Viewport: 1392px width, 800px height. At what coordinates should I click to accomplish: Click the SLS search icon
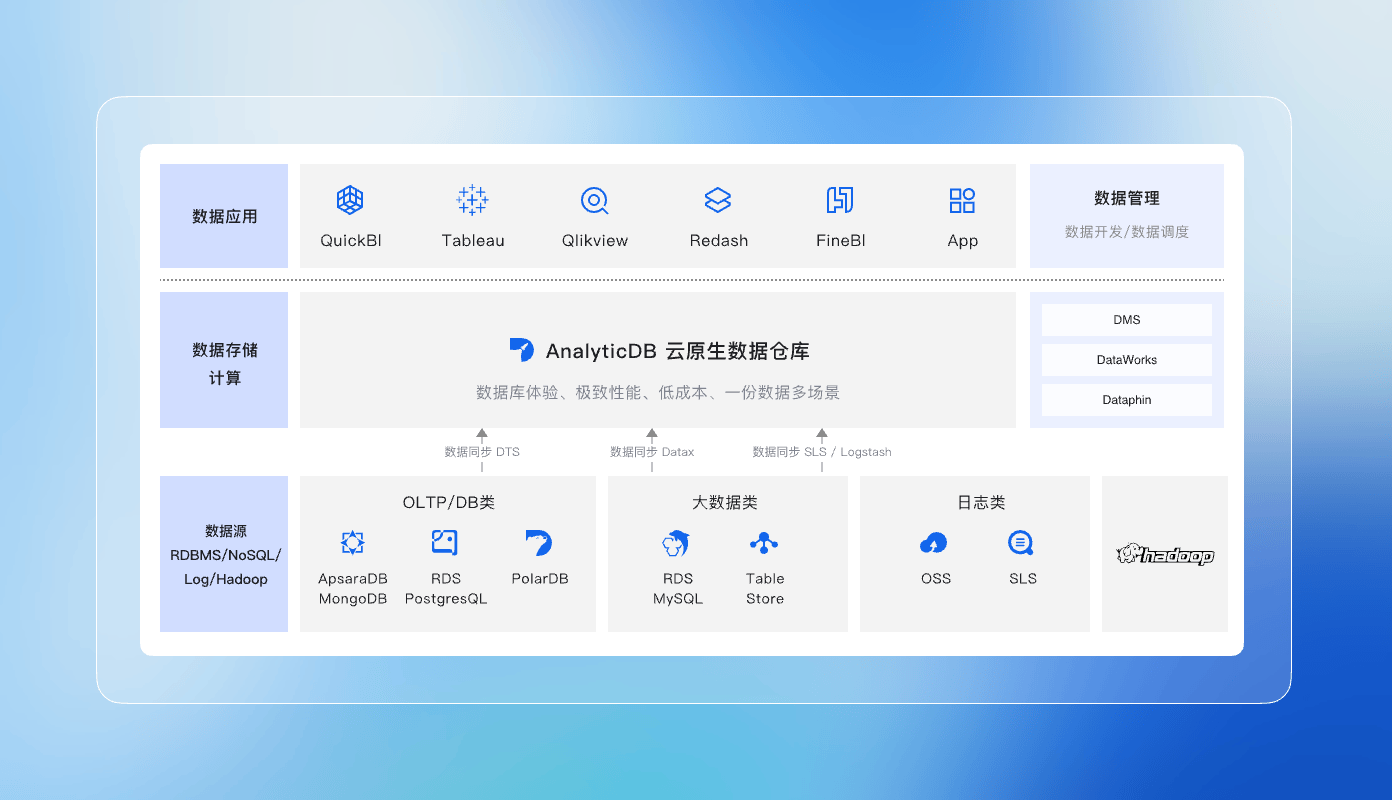(1021, 543)
